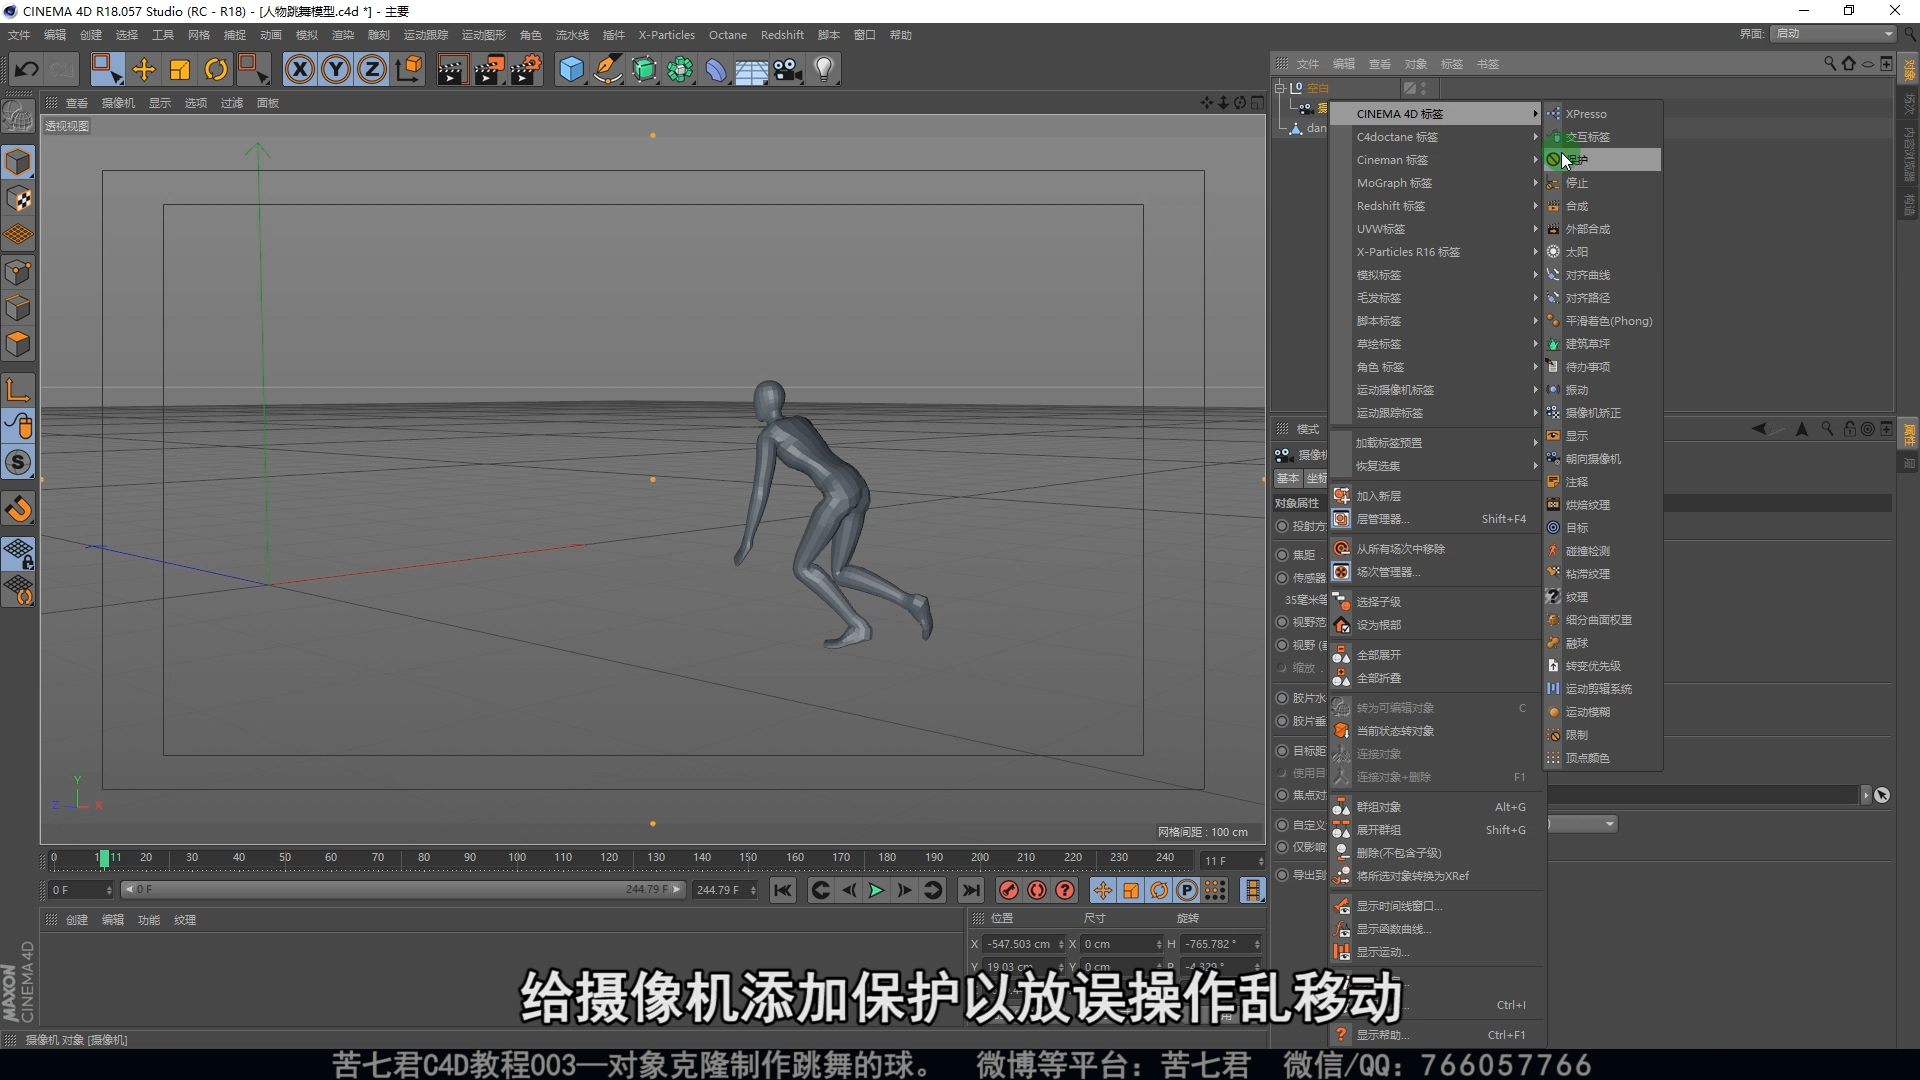Expand Redshift 标签 submenu
Viewport: 1920px width, 1080px height.
[1436, 206]
